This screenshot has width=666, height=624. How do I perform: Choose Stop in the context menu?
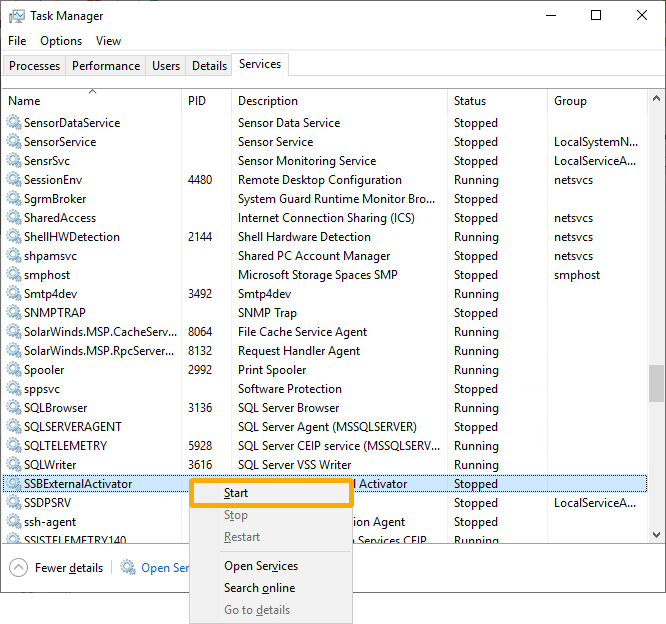(x=271, y=515)
